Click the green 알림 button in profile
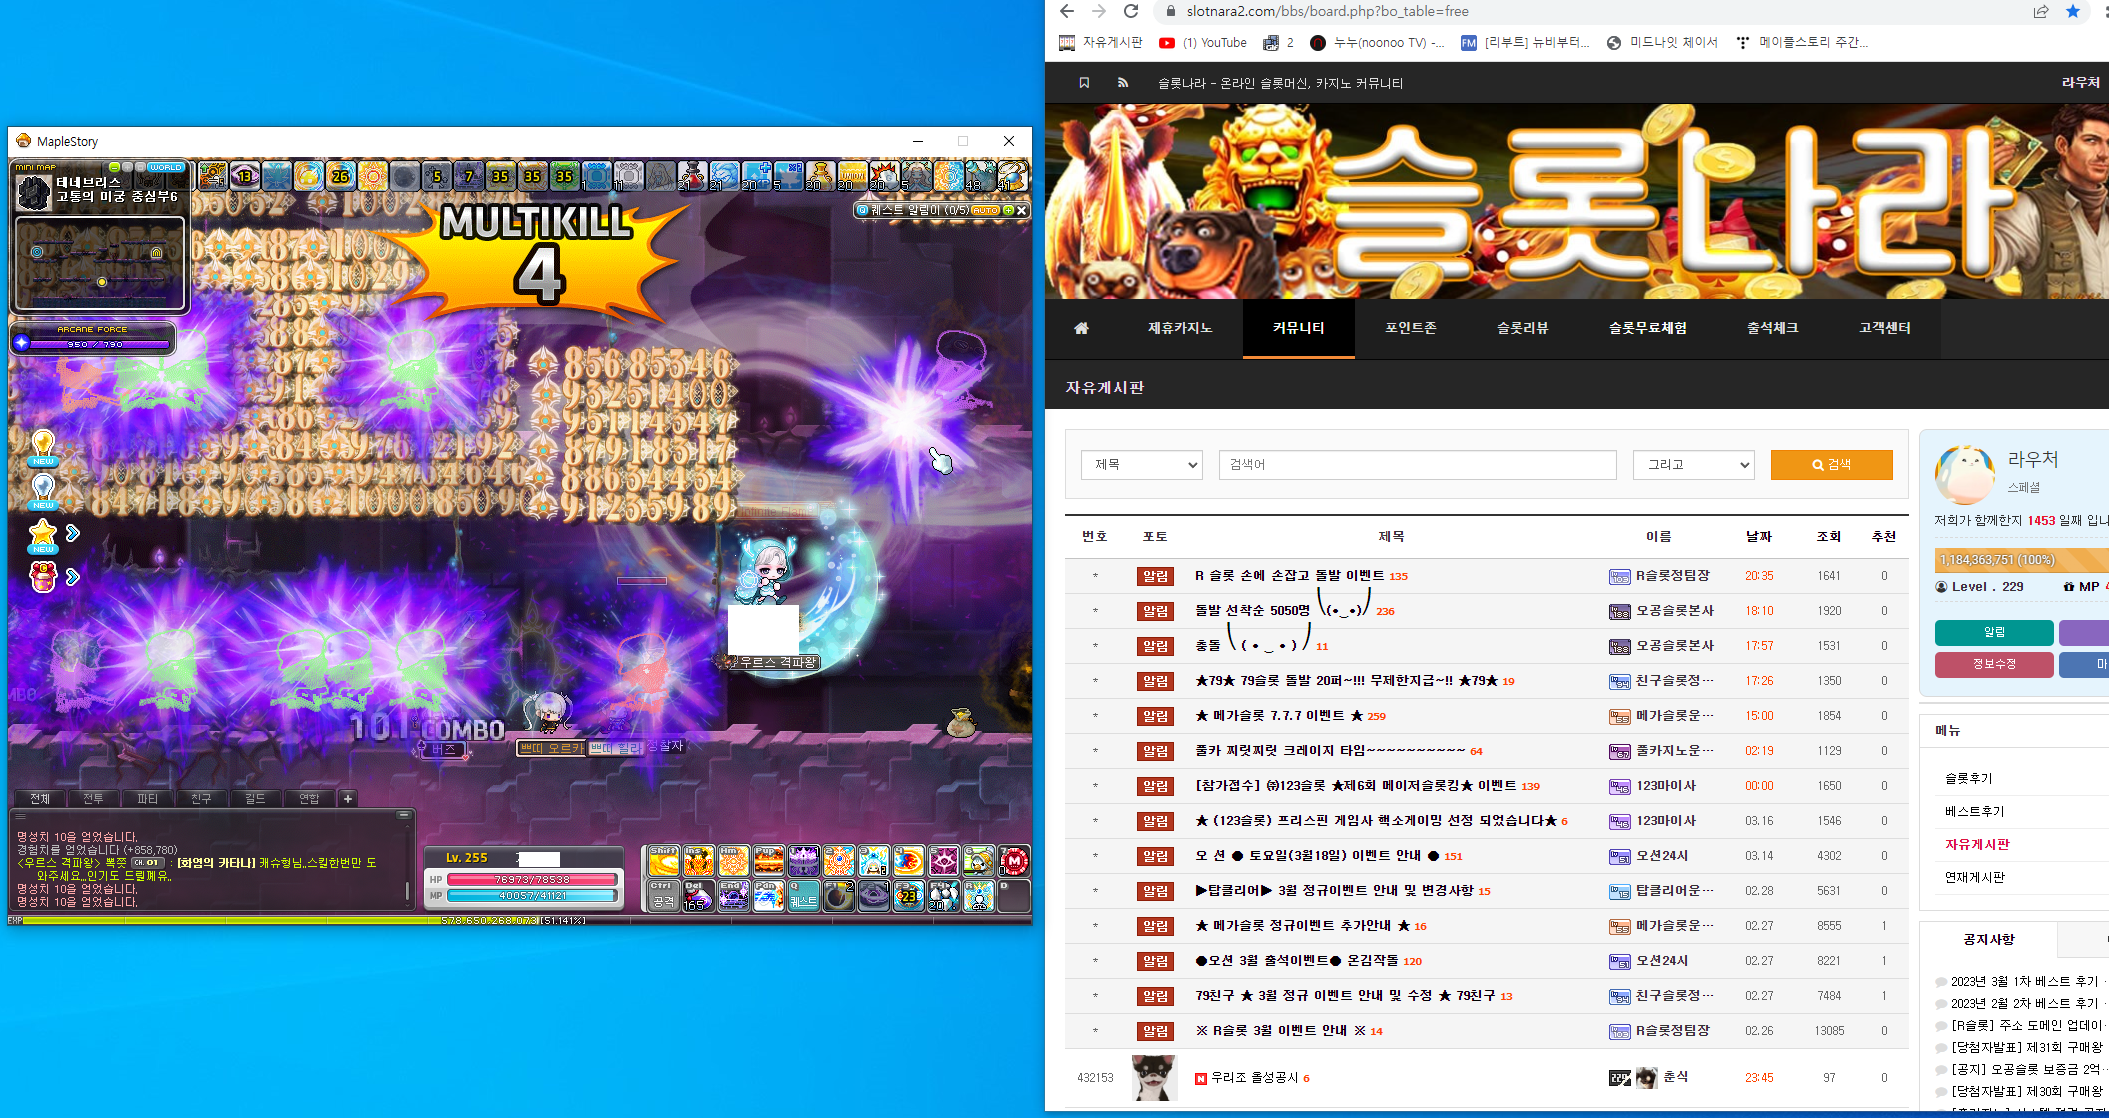 point(1994,632)
